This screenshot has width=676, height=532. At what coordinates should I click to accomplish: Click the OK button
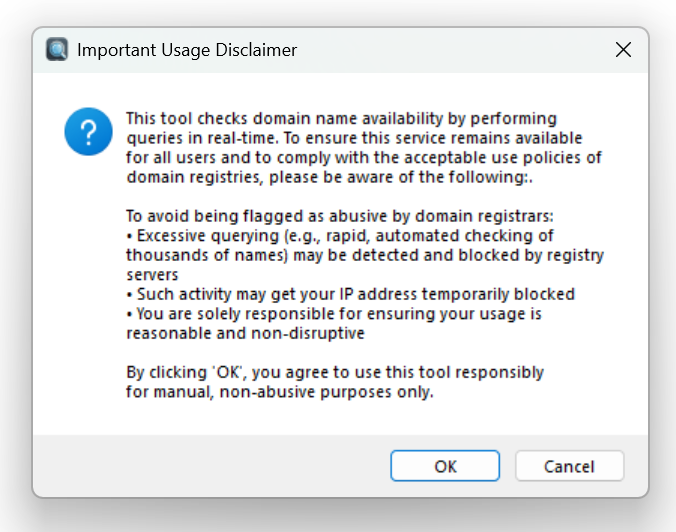coord(445,466)
